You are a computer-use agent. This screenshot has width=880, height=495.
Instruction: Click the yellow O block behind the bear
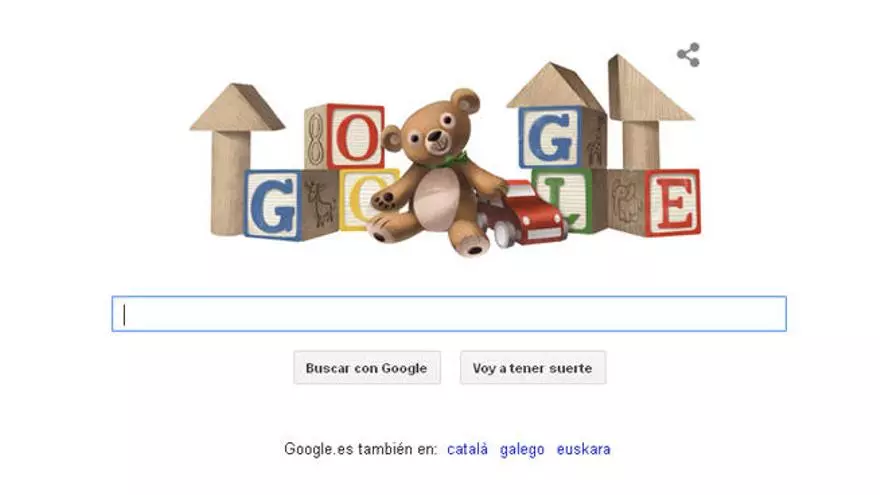pos(364,198)
